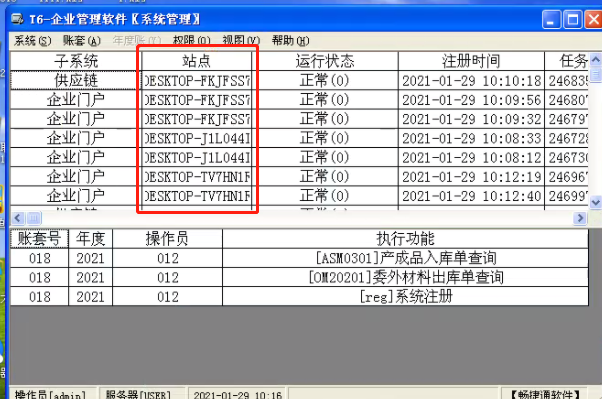Click the horizontal scrollbar thumb
This screenshot has height=399, width=602.
tap(33, 219)
